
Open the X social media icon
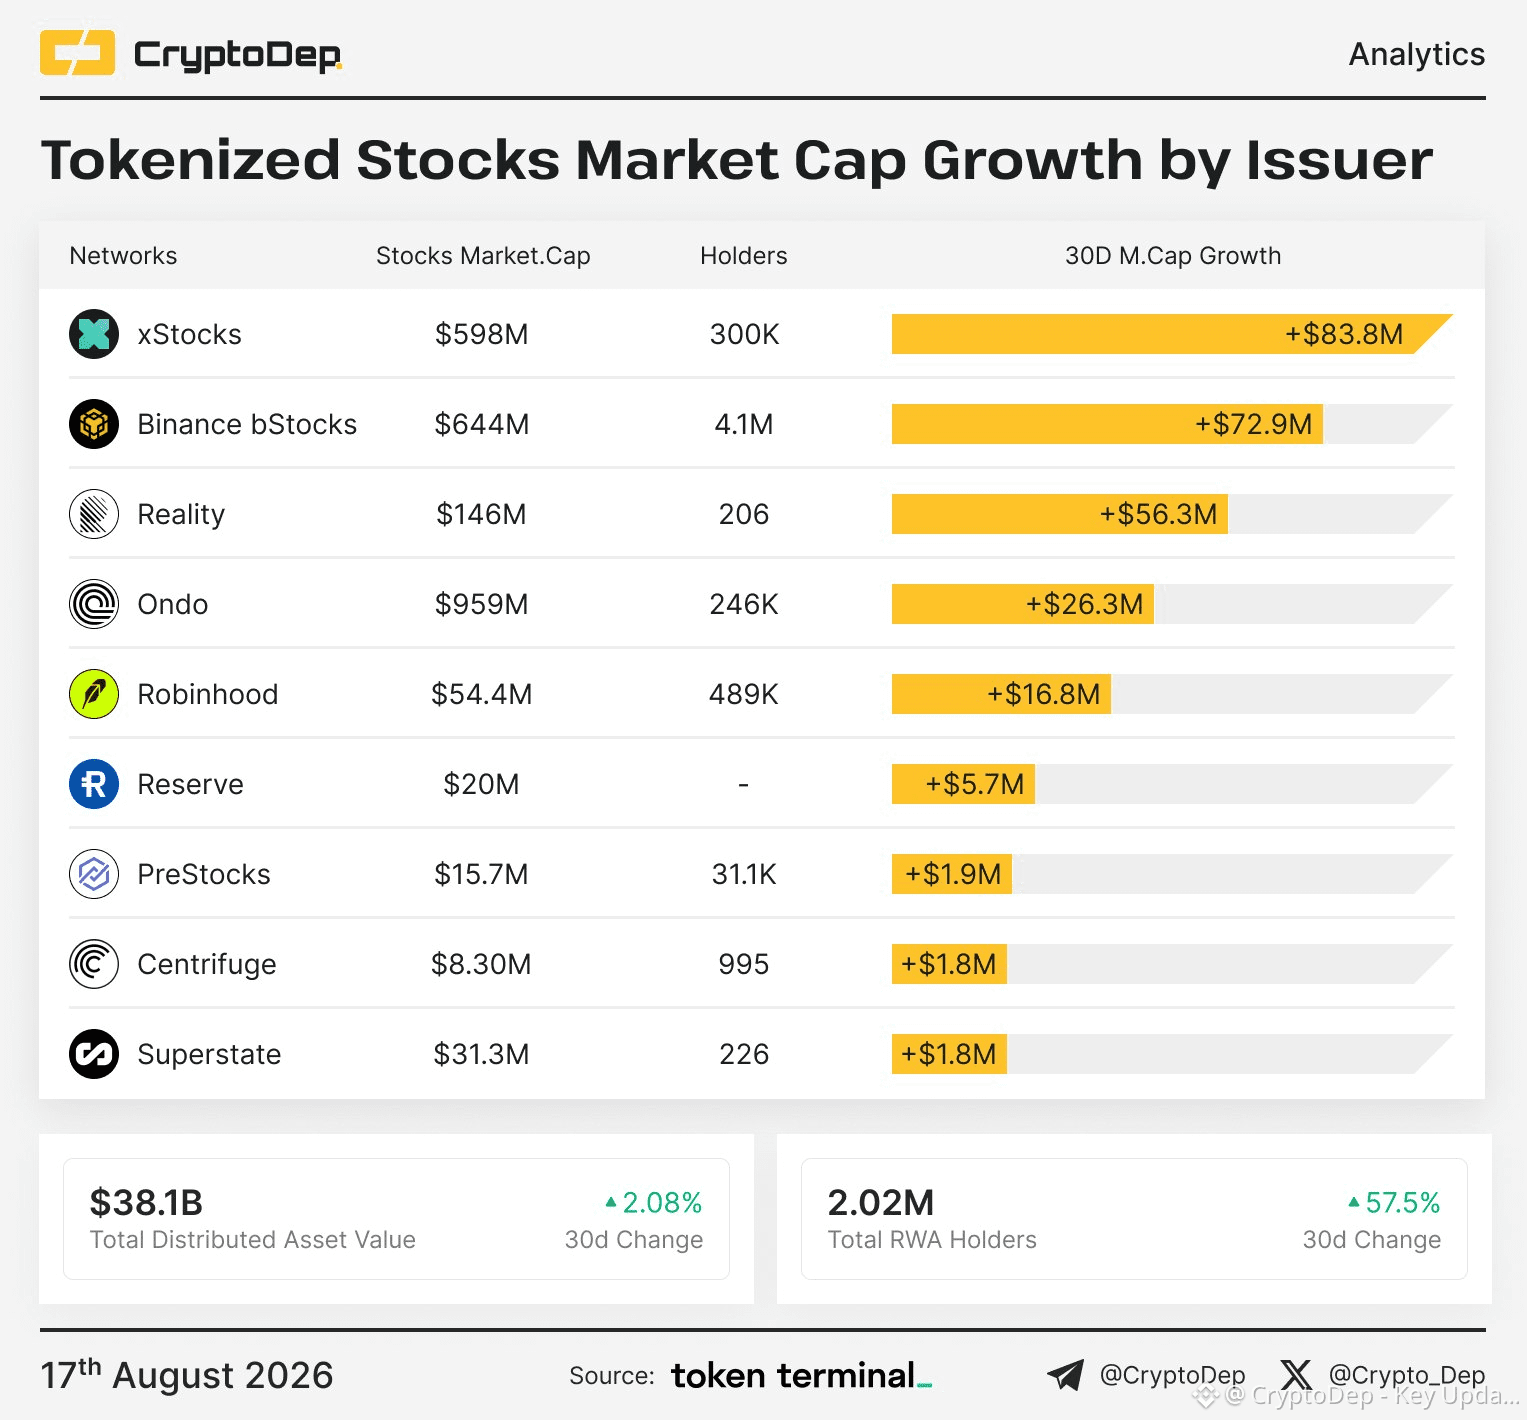pos(1296,1375)
